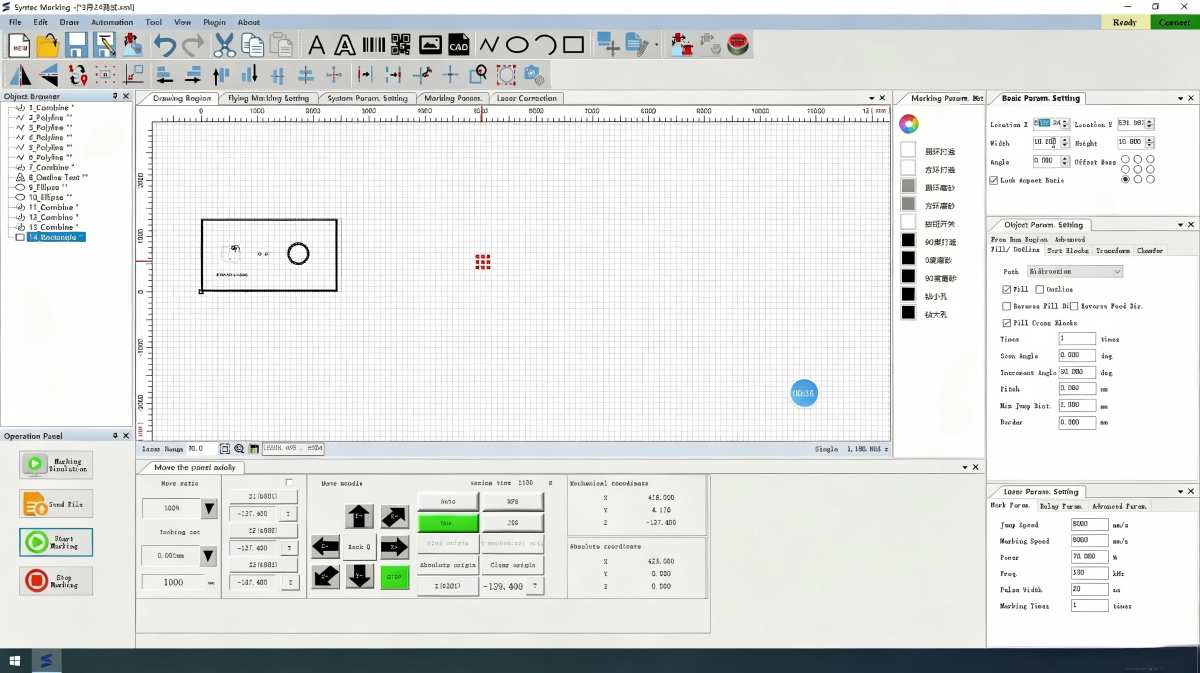The image size is (1200, 673).
Task: Select the Rectangle draw tool
Action: click(x=574, y=45)
